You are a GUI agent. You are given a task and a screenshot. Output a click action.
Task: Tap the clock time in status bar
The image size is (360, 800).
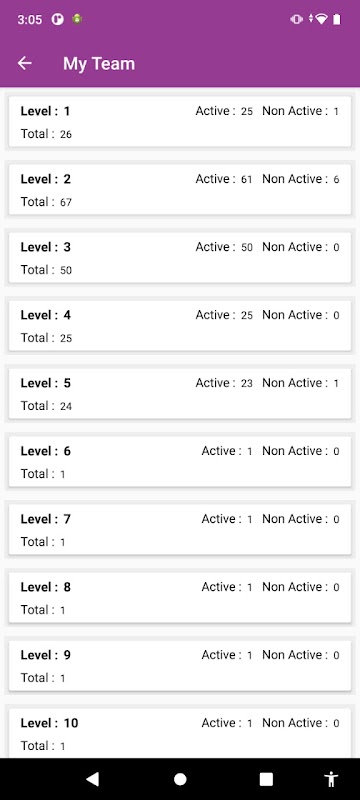coord(30,20)
